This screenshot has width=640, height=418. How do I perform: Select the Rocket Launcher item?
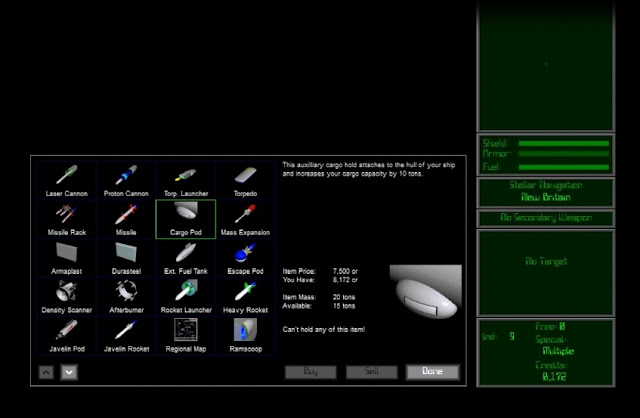(186, 297)
